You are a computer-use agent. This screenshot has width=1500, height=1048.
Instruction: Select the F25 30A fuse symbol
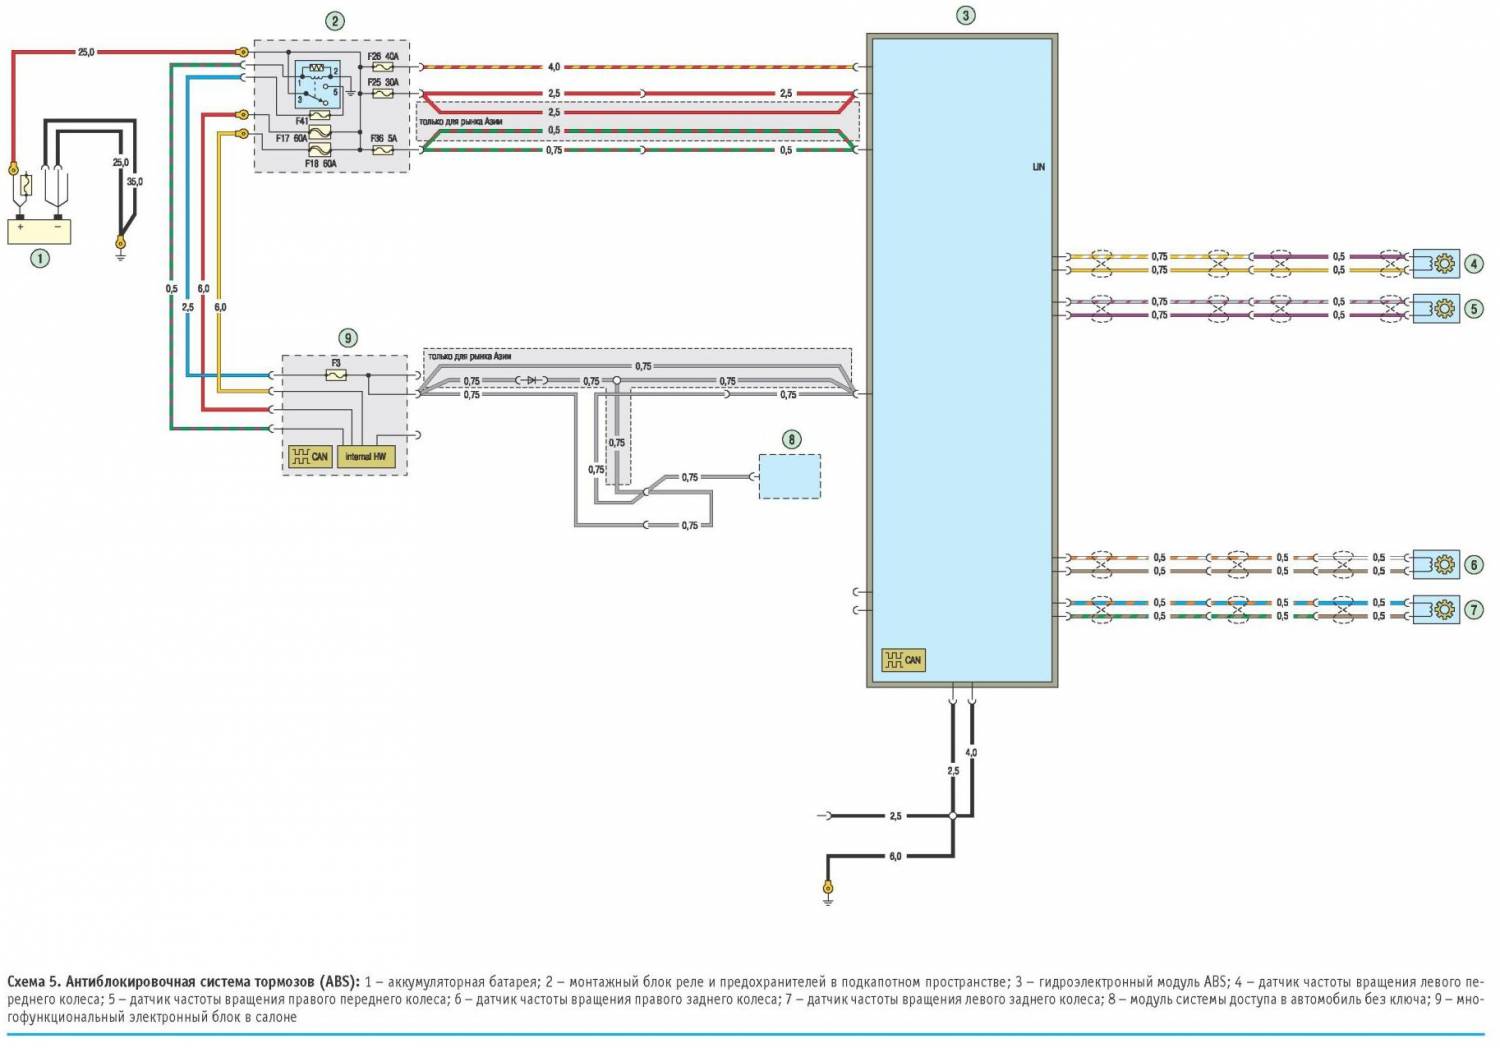tap(382, 93)
